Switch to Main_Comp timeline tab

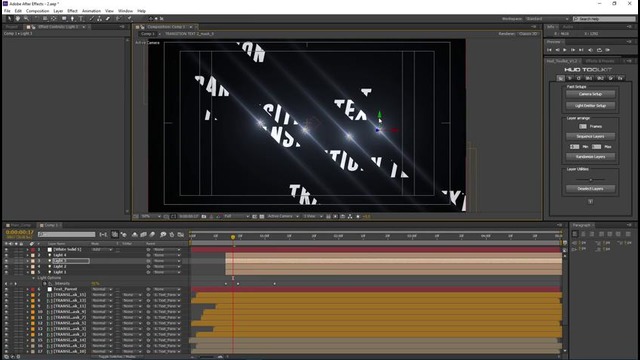[20, 225]
